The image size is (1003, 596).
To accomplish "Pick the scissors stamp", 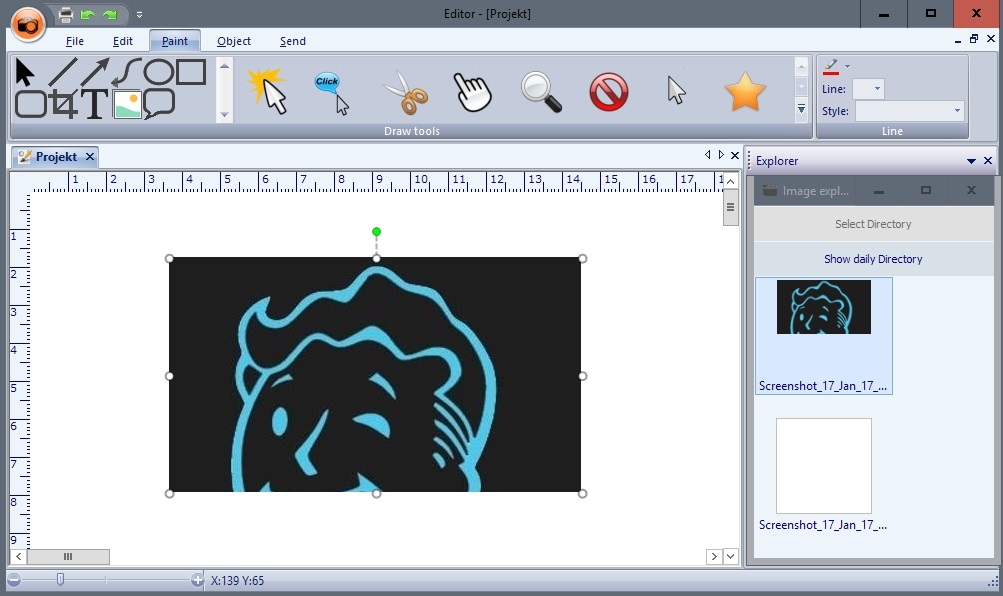I will pyautogui.click(x=406, y=93).
